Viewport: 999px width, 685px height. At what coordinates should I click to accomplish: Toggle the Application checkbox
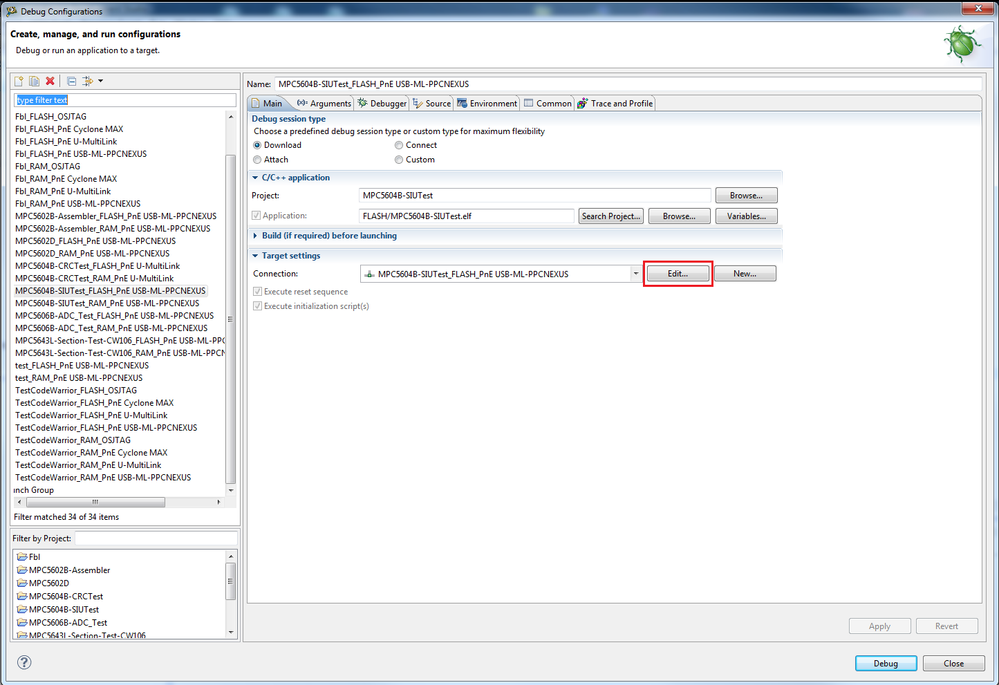click(256, 216)
